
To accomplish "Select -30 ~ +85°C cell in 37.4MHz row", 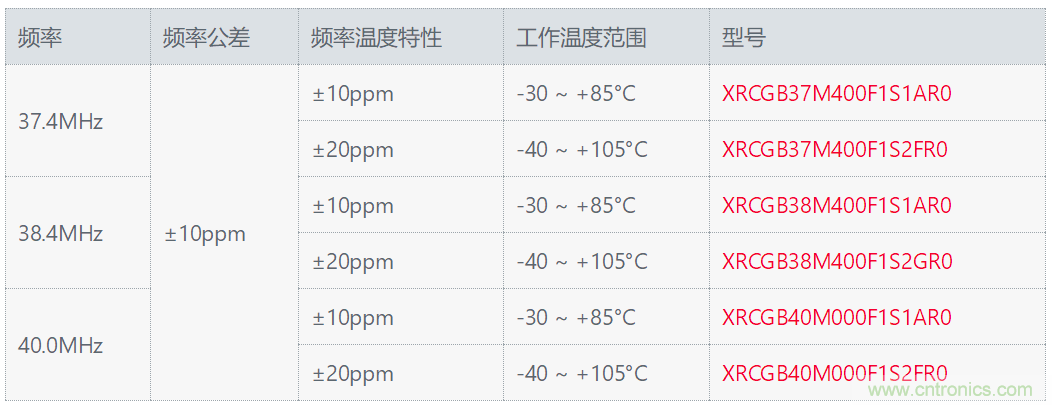I will 607,93.
